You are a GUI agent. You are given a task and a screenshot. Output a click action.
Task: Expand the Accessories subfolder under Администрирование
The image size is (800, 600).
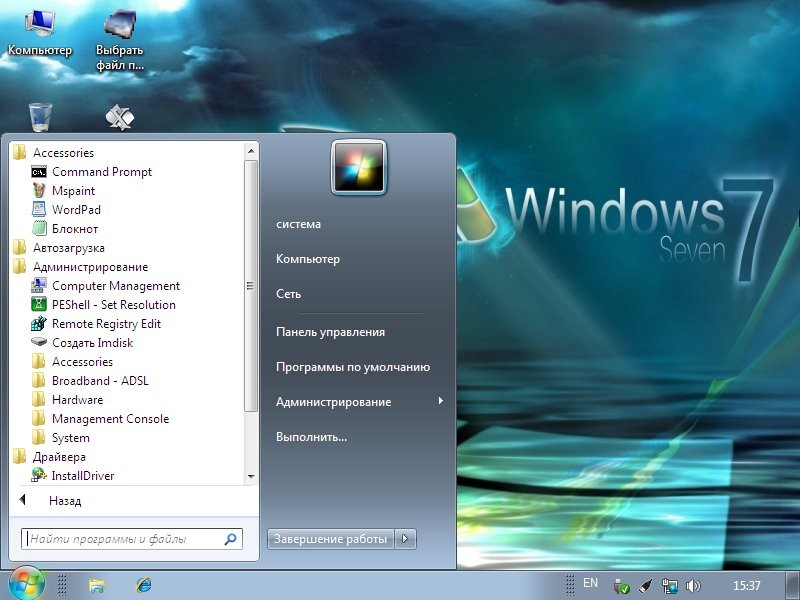pos(72,362)
